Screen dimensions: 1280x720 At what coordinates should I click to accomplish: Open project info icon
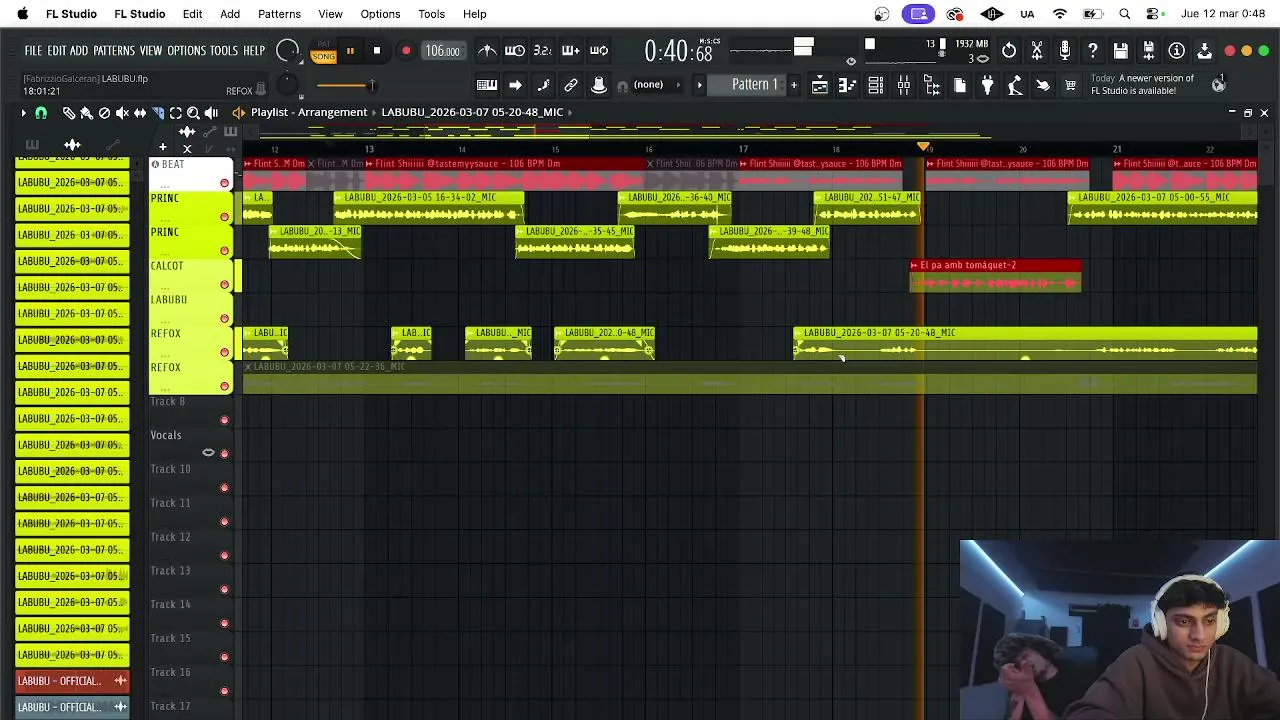click(x=1177, y=50)
